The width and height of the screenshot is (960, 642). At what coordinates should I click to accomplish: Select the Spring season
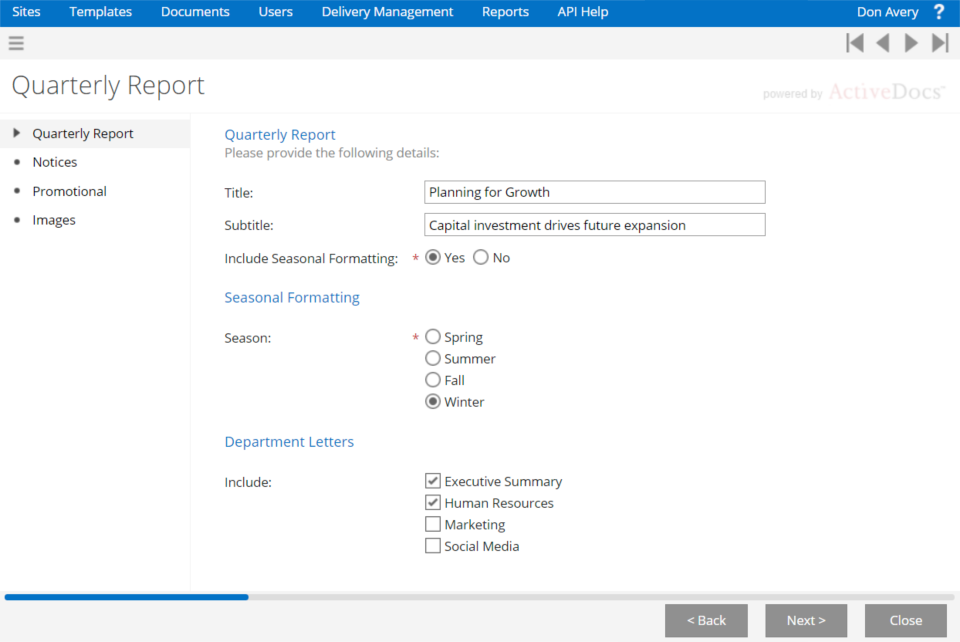pos(432,336)
